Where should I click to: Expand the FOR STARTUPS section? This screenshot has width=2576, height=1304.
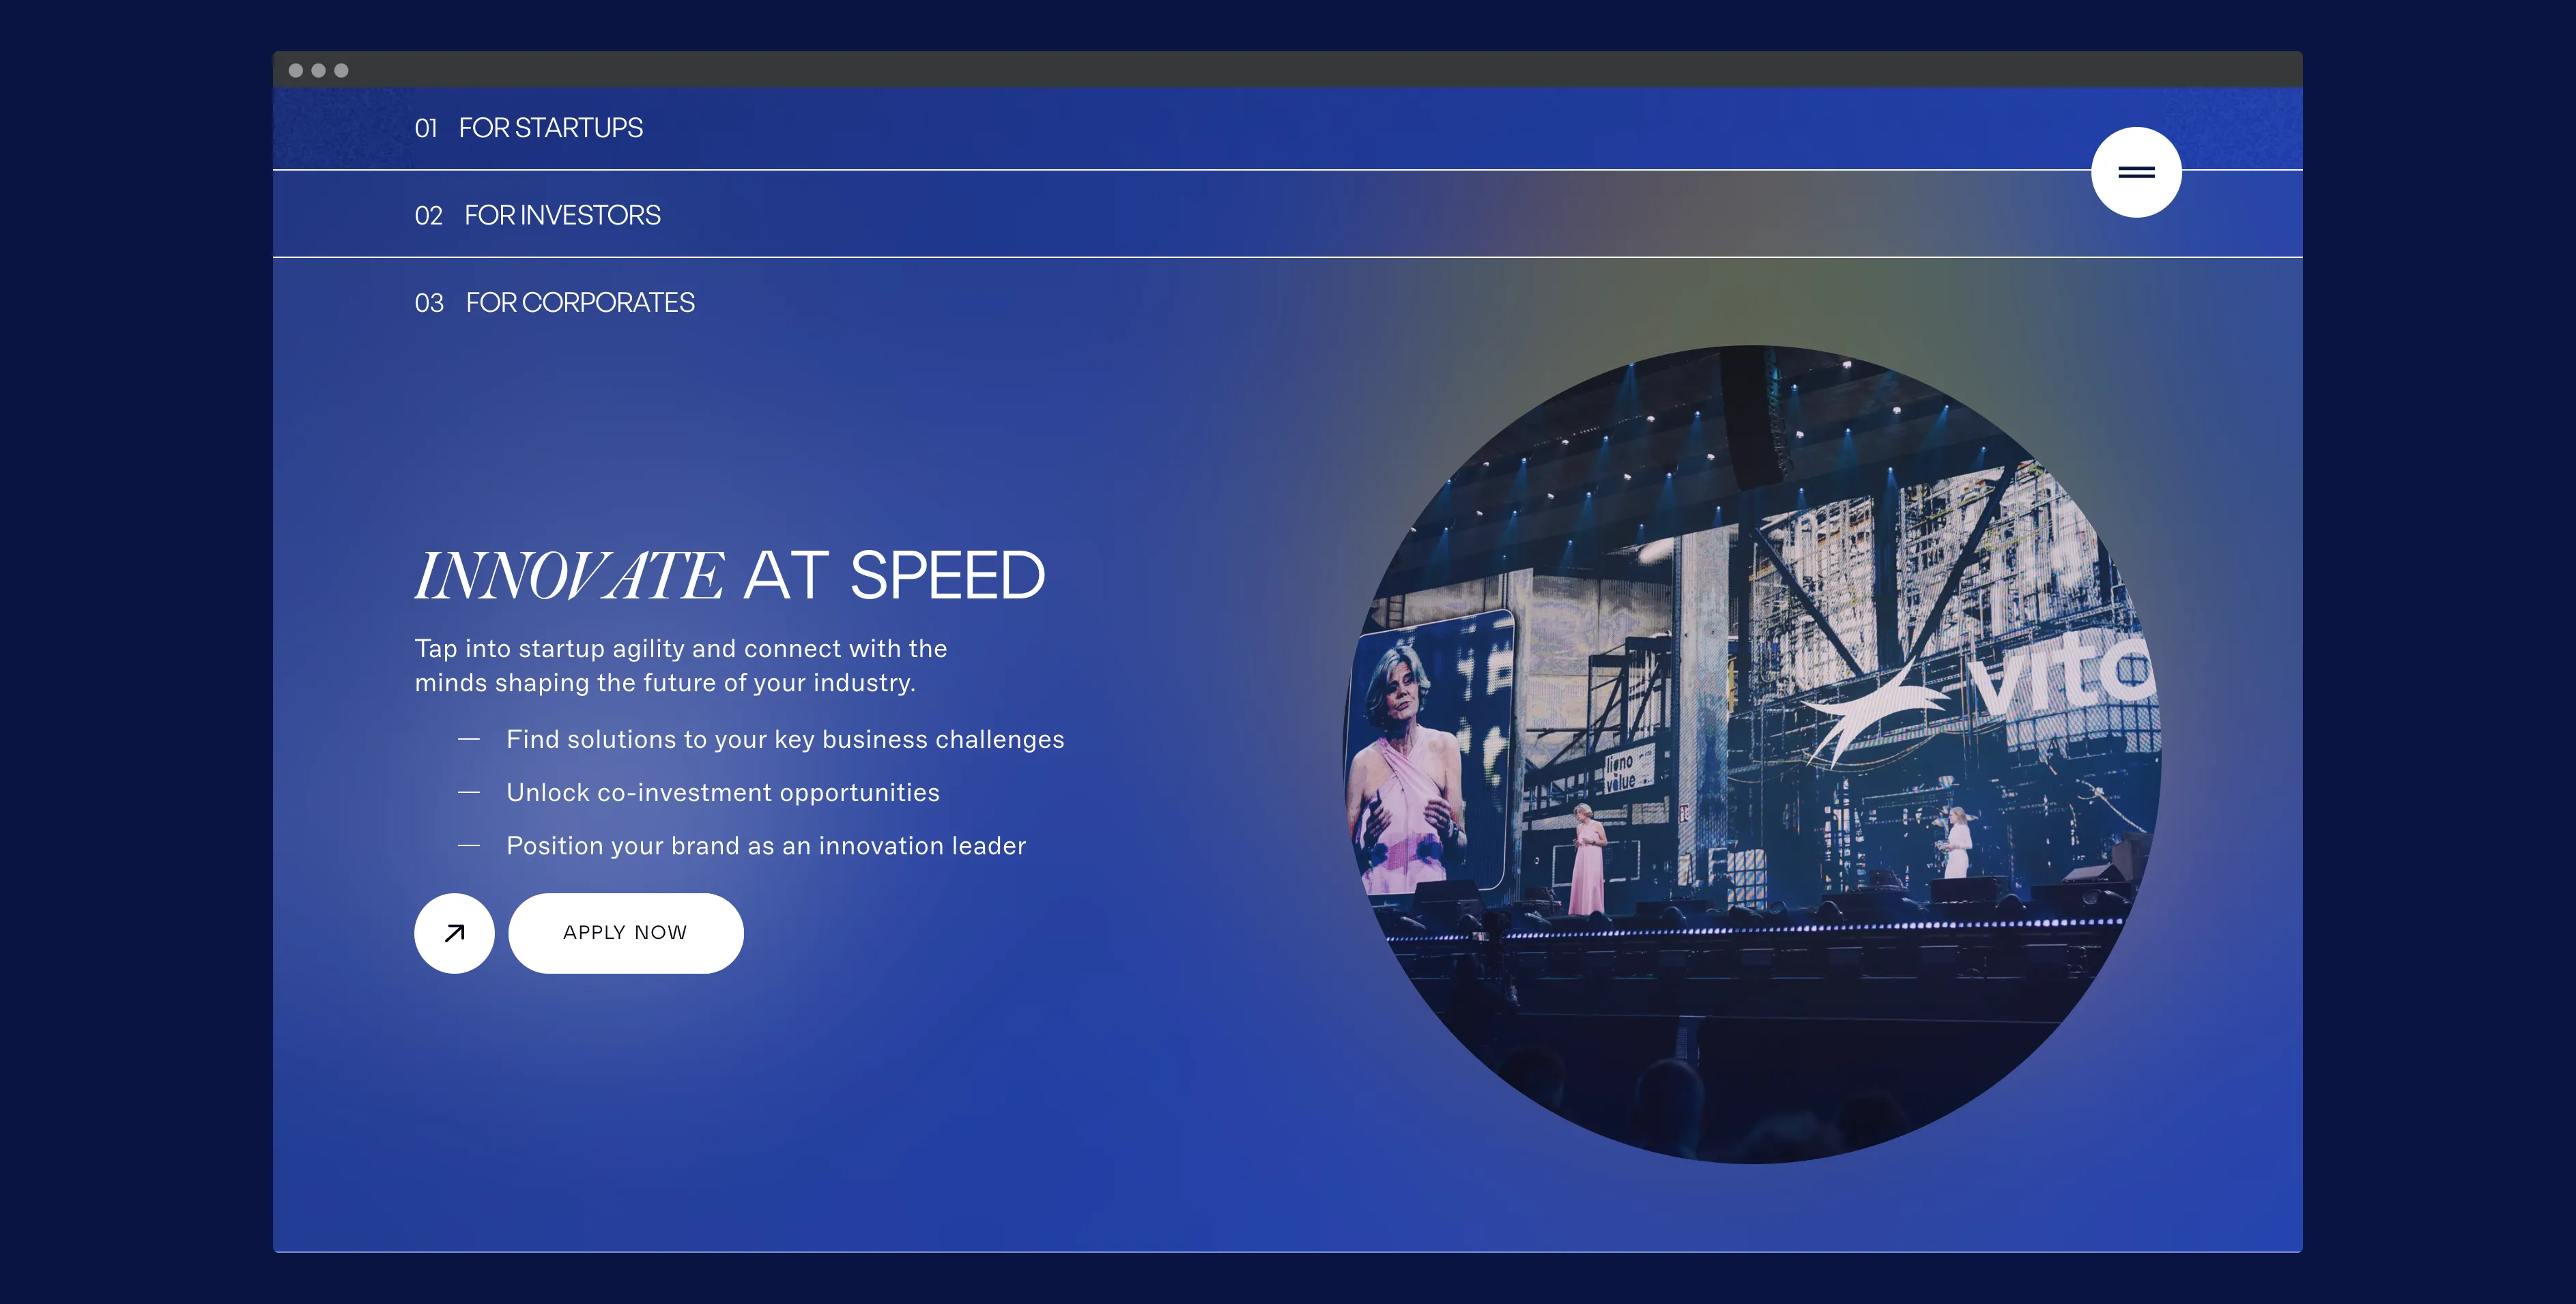550,128
